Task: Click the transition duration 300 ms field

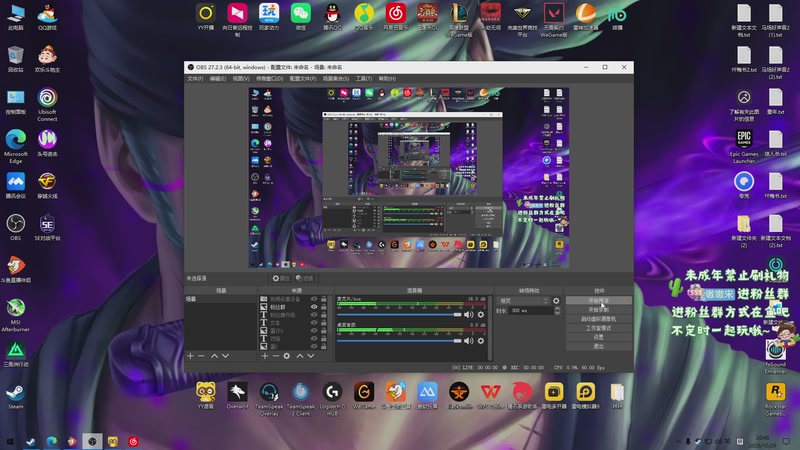Action: pyautogui.click(x=531, y=310)
